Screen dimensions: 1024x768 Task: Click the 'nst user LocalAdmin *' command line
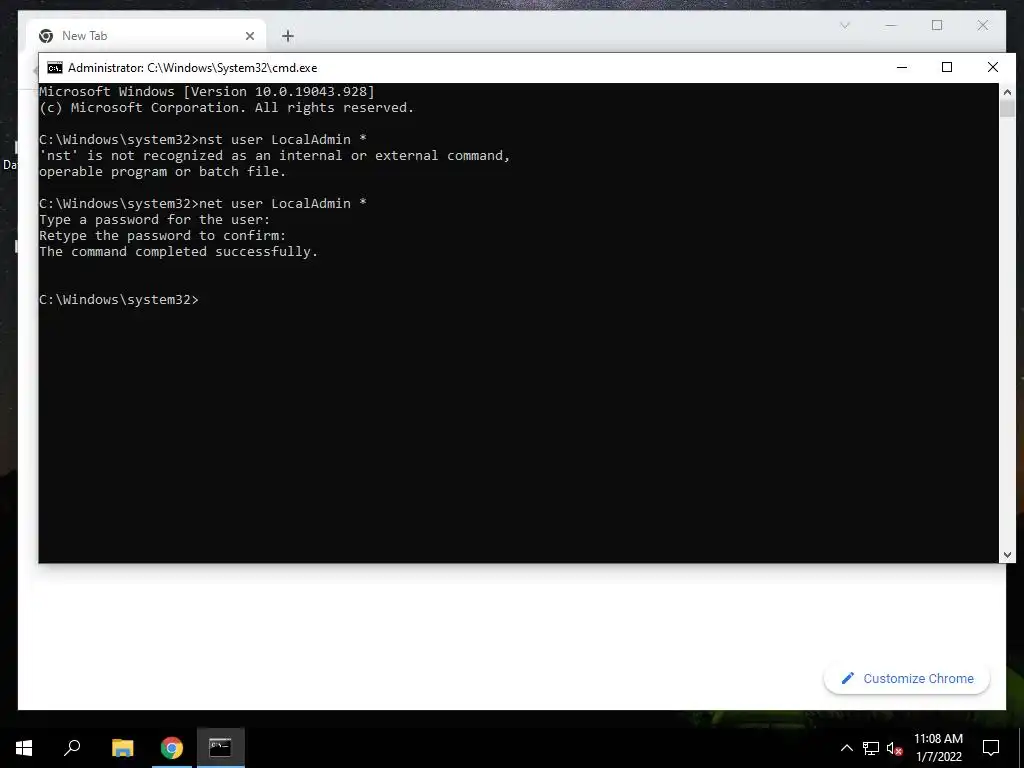point(202,139)
